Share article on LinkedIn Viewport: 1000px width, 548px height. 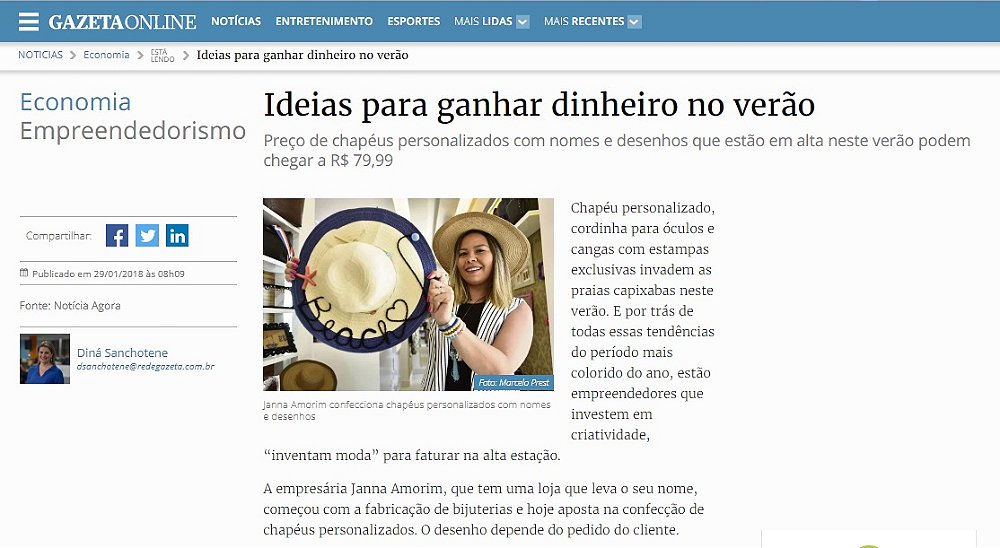177,235
